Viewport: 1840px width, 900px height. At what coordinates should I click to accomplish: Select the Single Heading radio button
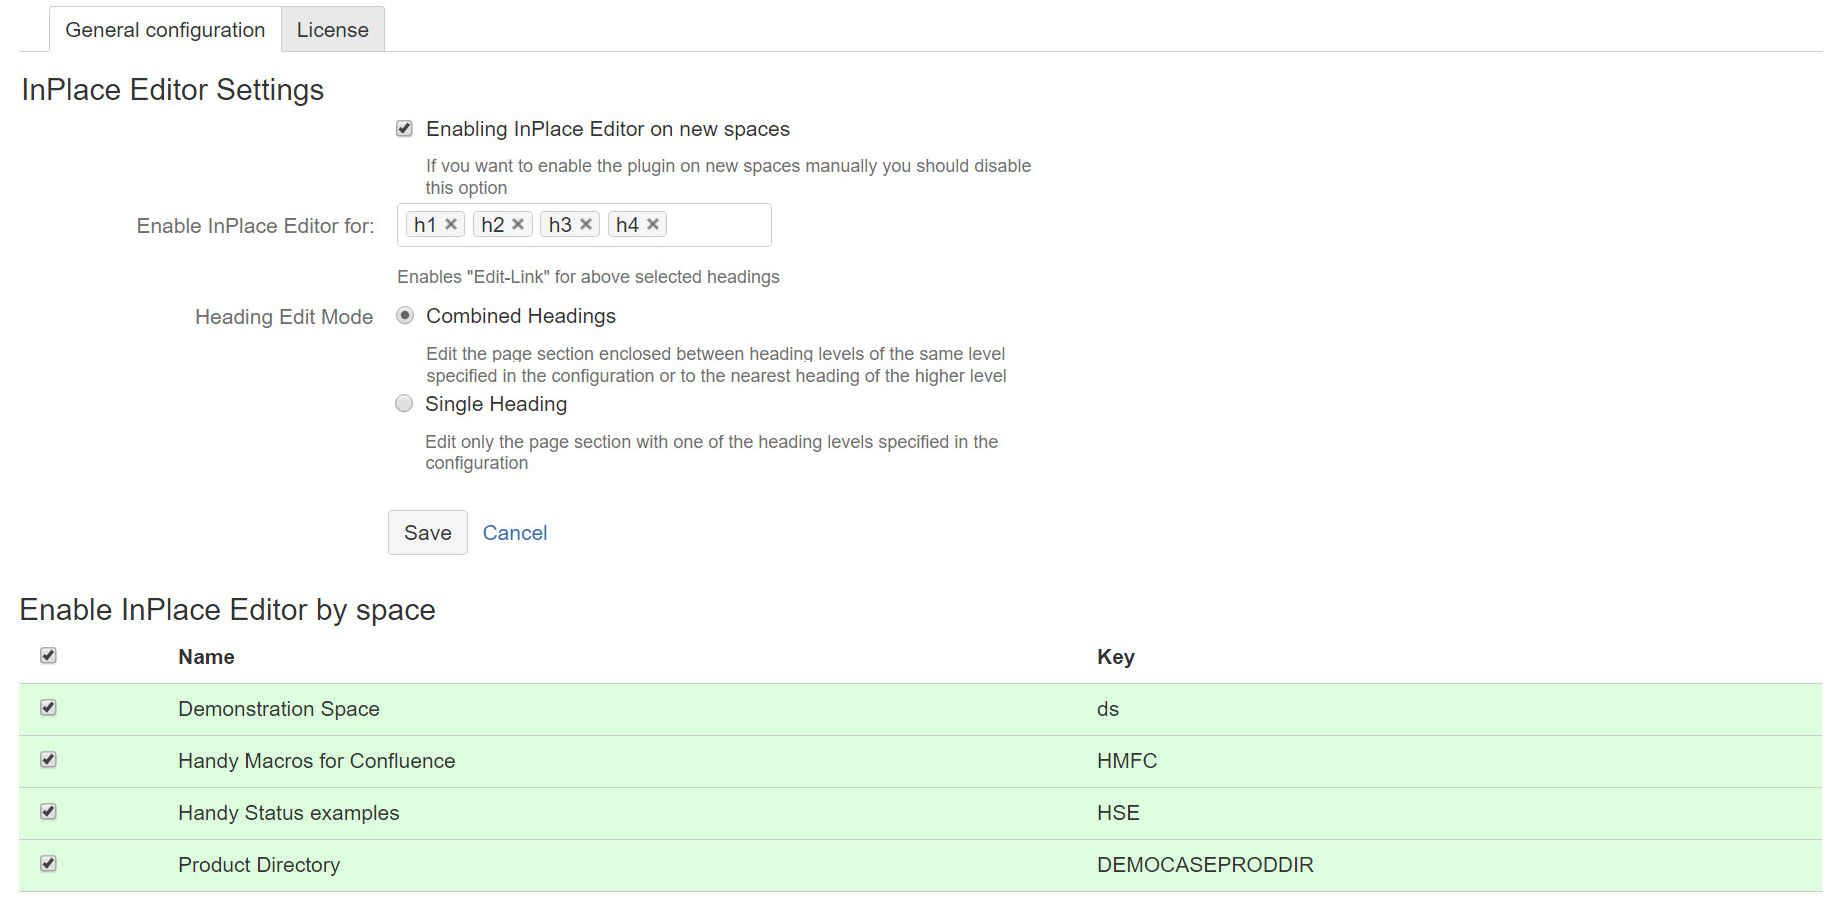[404, 403]
